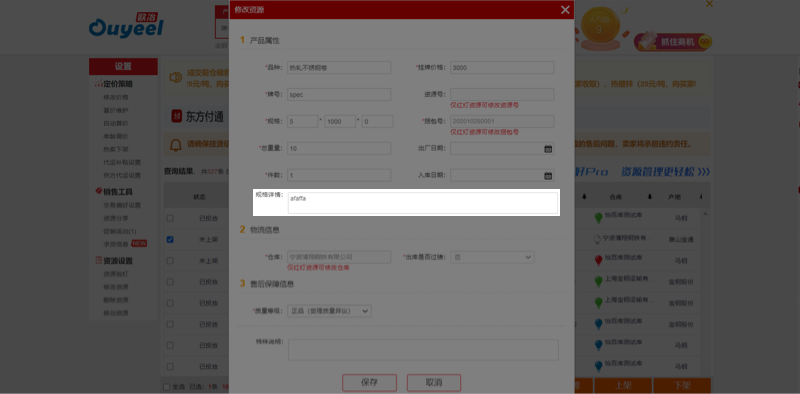800x394 pixels.
Task: Click into the 件数 field
Action: pos(339,176)
